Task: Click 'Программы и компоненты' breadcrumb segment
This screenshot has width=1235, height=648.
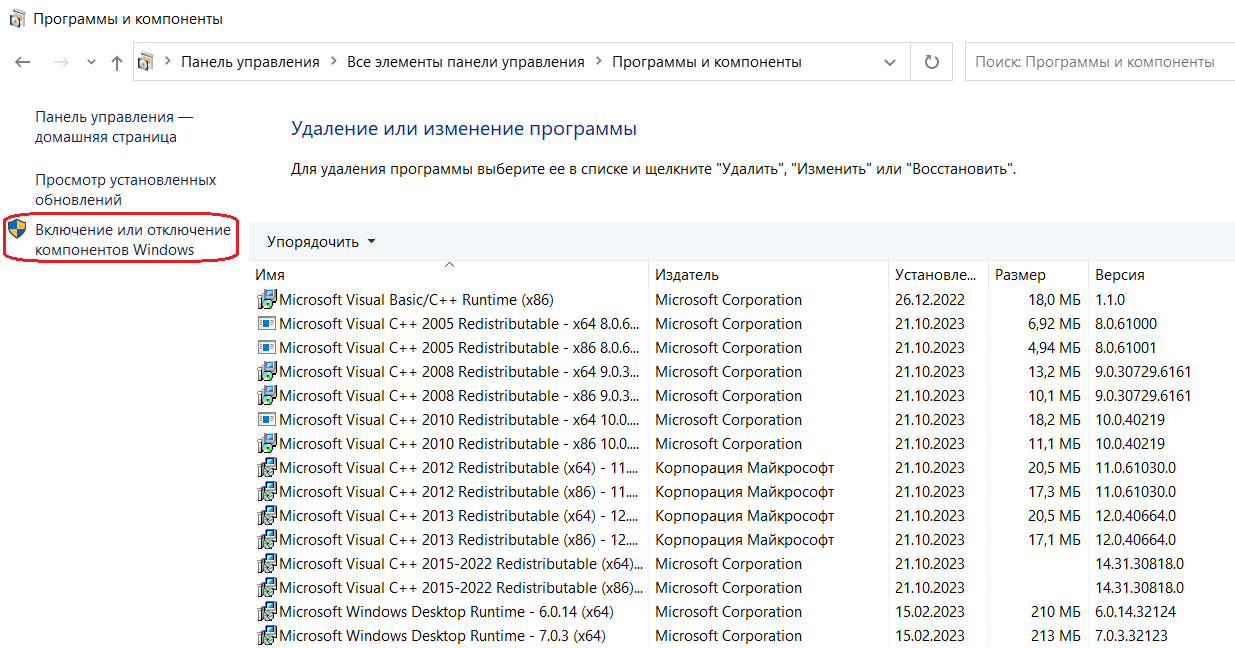Action: (707, 62)
